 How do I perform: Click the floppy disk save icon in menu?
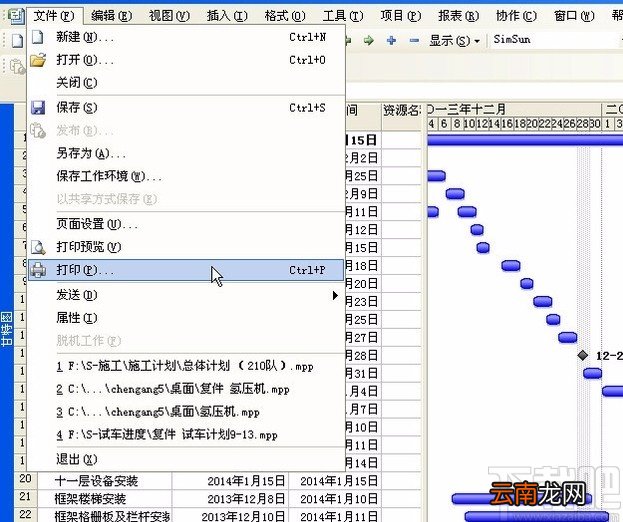(38, 108)
